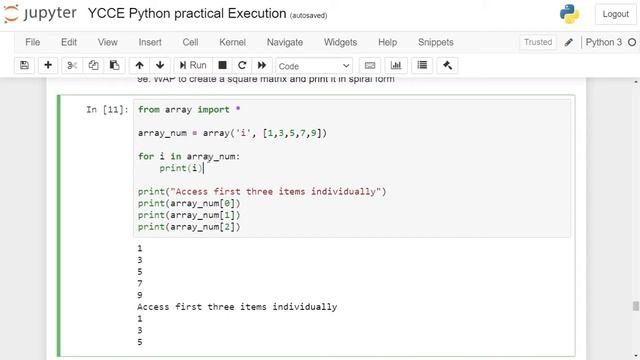Click the print(i) code line

tap(181, 168)
